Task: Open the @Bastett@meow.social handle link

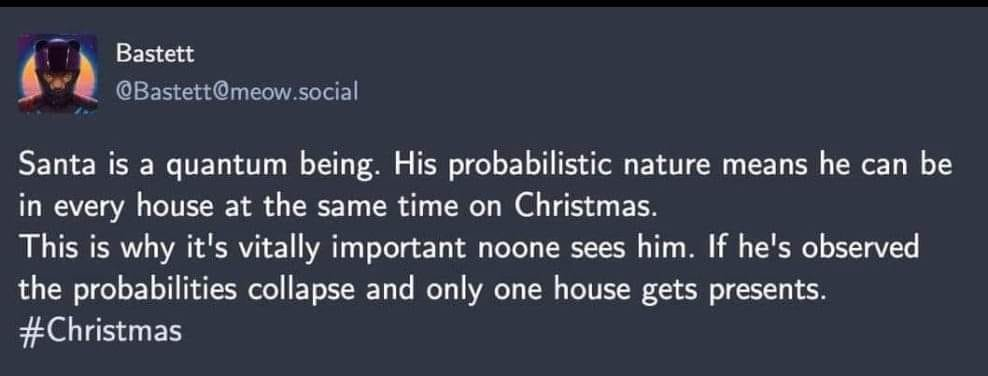Action: click(237, 93)
